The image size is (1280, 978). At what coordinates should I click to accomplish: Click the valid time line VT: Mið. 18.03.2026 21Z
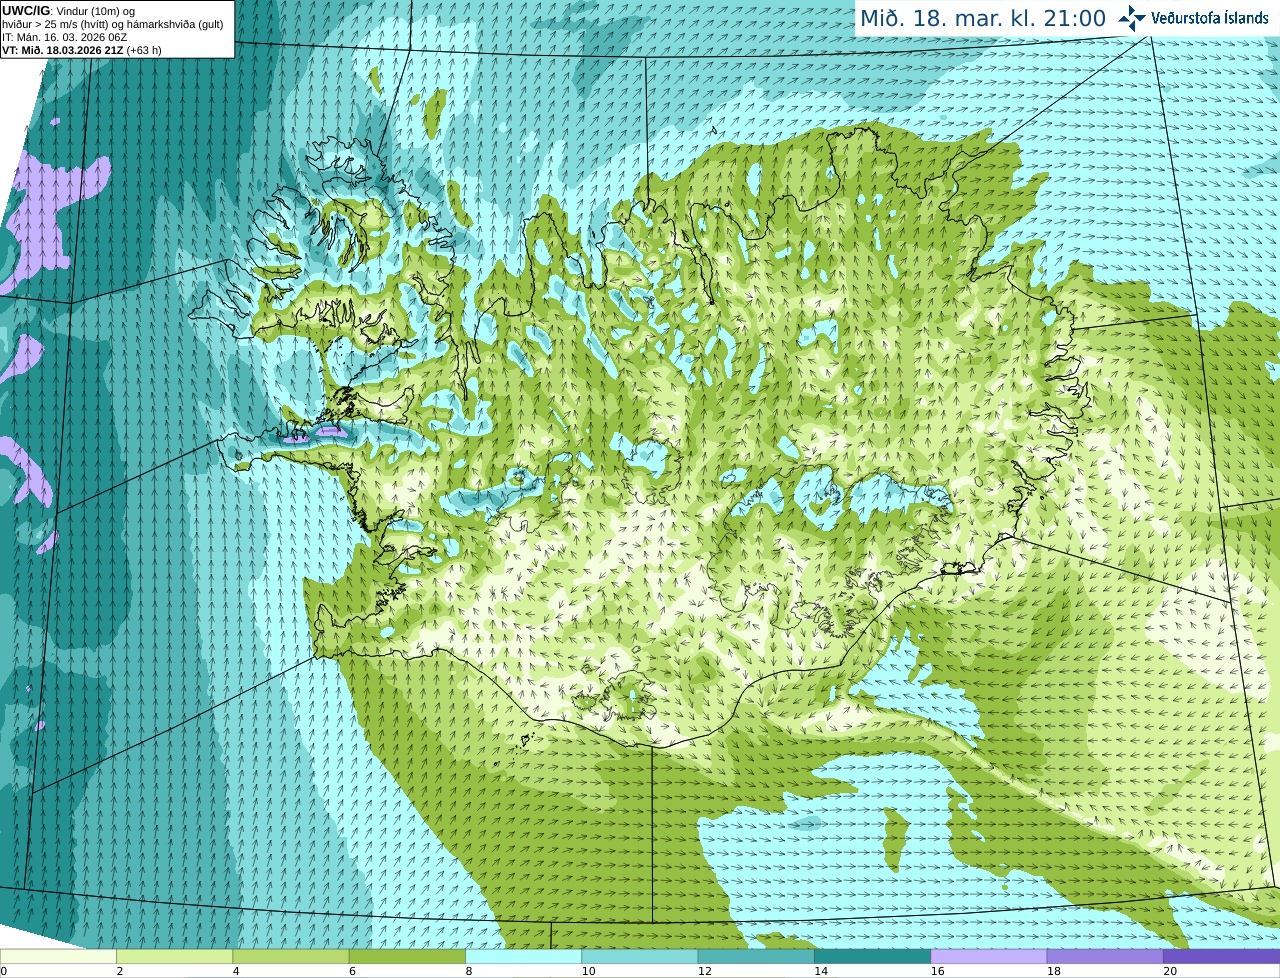(82, 50)
